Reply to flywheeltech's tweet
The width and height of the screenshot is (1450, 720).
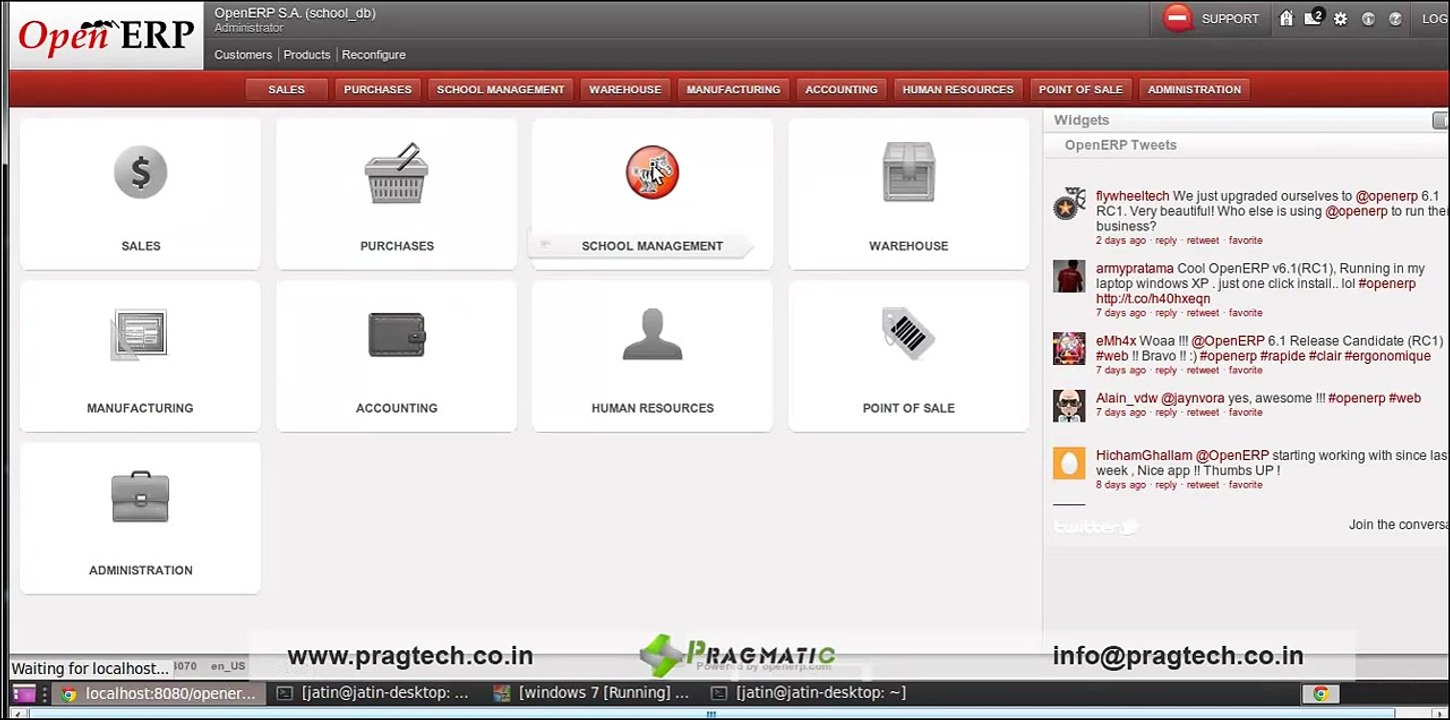coord(1166,241)
